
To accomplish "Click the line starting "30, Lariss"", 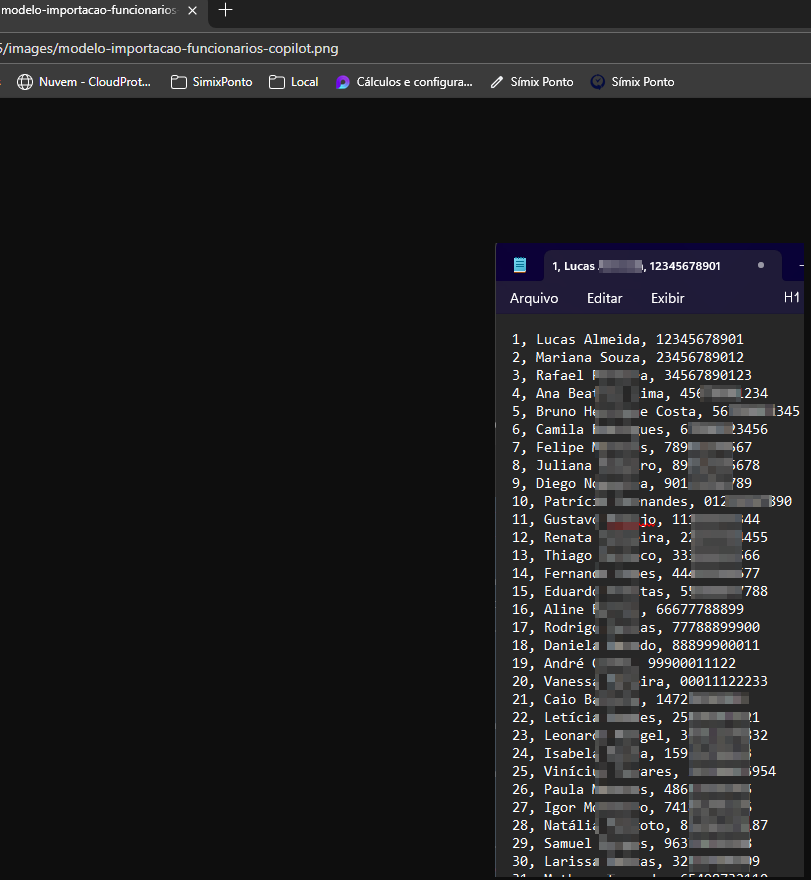I will click(x=636, y=861).
